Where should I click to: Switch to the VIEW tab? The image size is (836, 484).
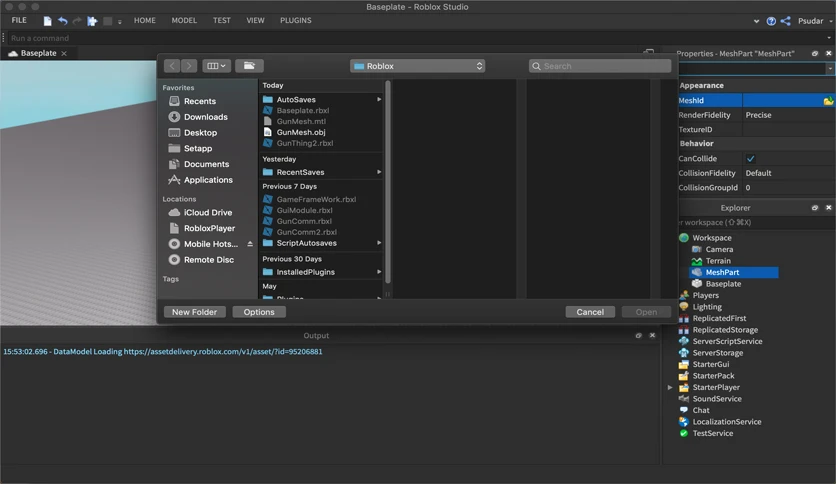point(255,20)
